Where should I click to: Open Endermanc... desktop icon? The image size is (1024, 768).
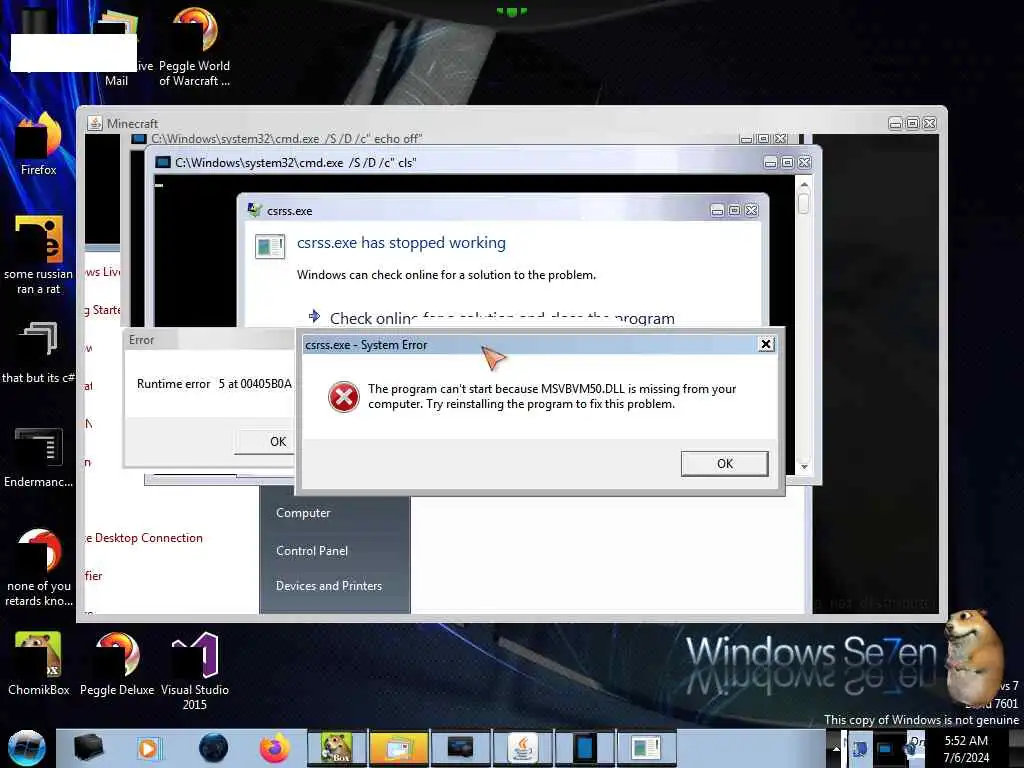tap(39, 457)
